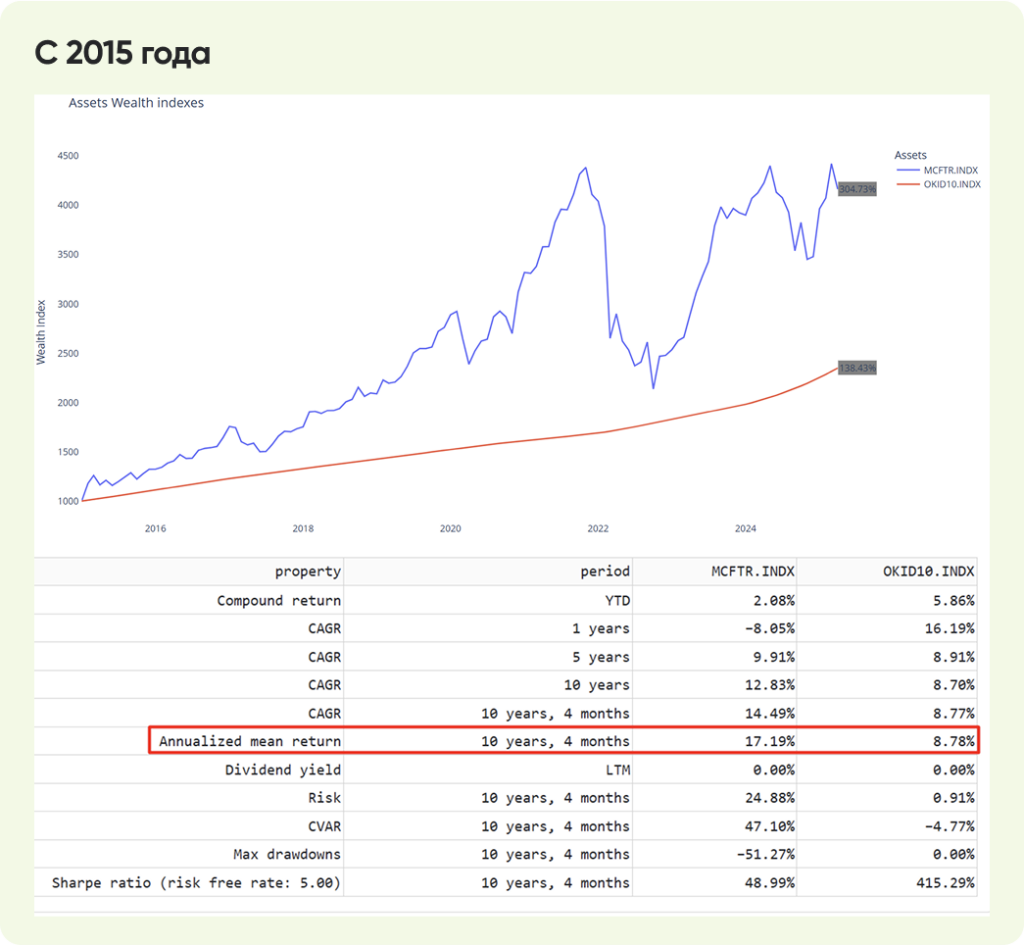Click the 2.08% value cell

pos(774,600)
